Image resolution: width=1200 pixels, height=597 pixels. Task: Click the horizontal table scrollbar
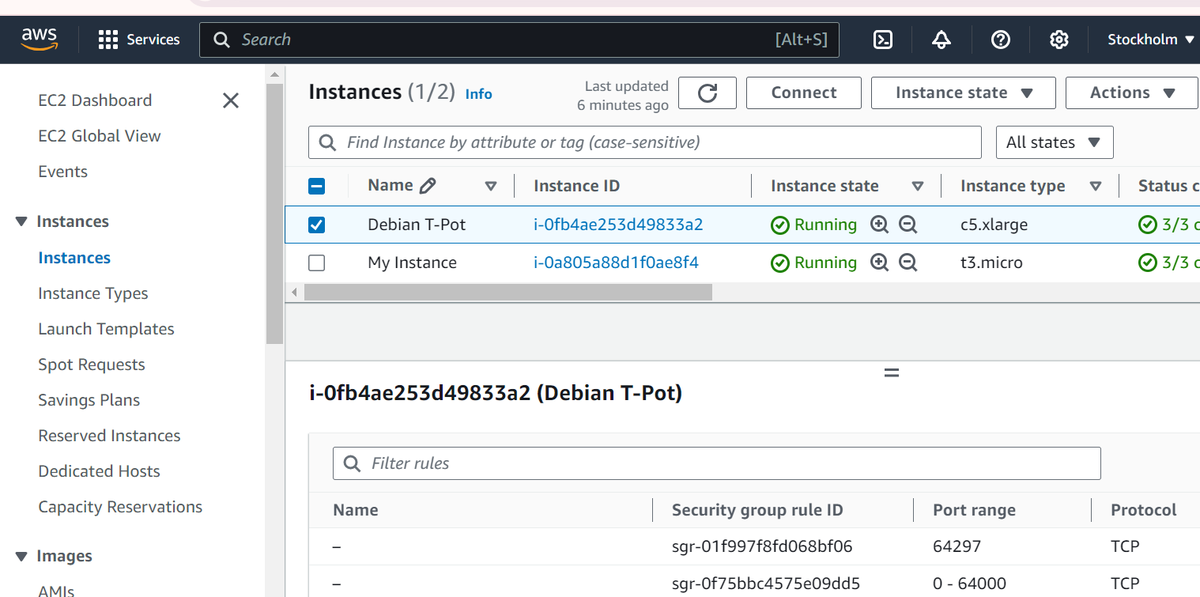click(x=508, y=292)
